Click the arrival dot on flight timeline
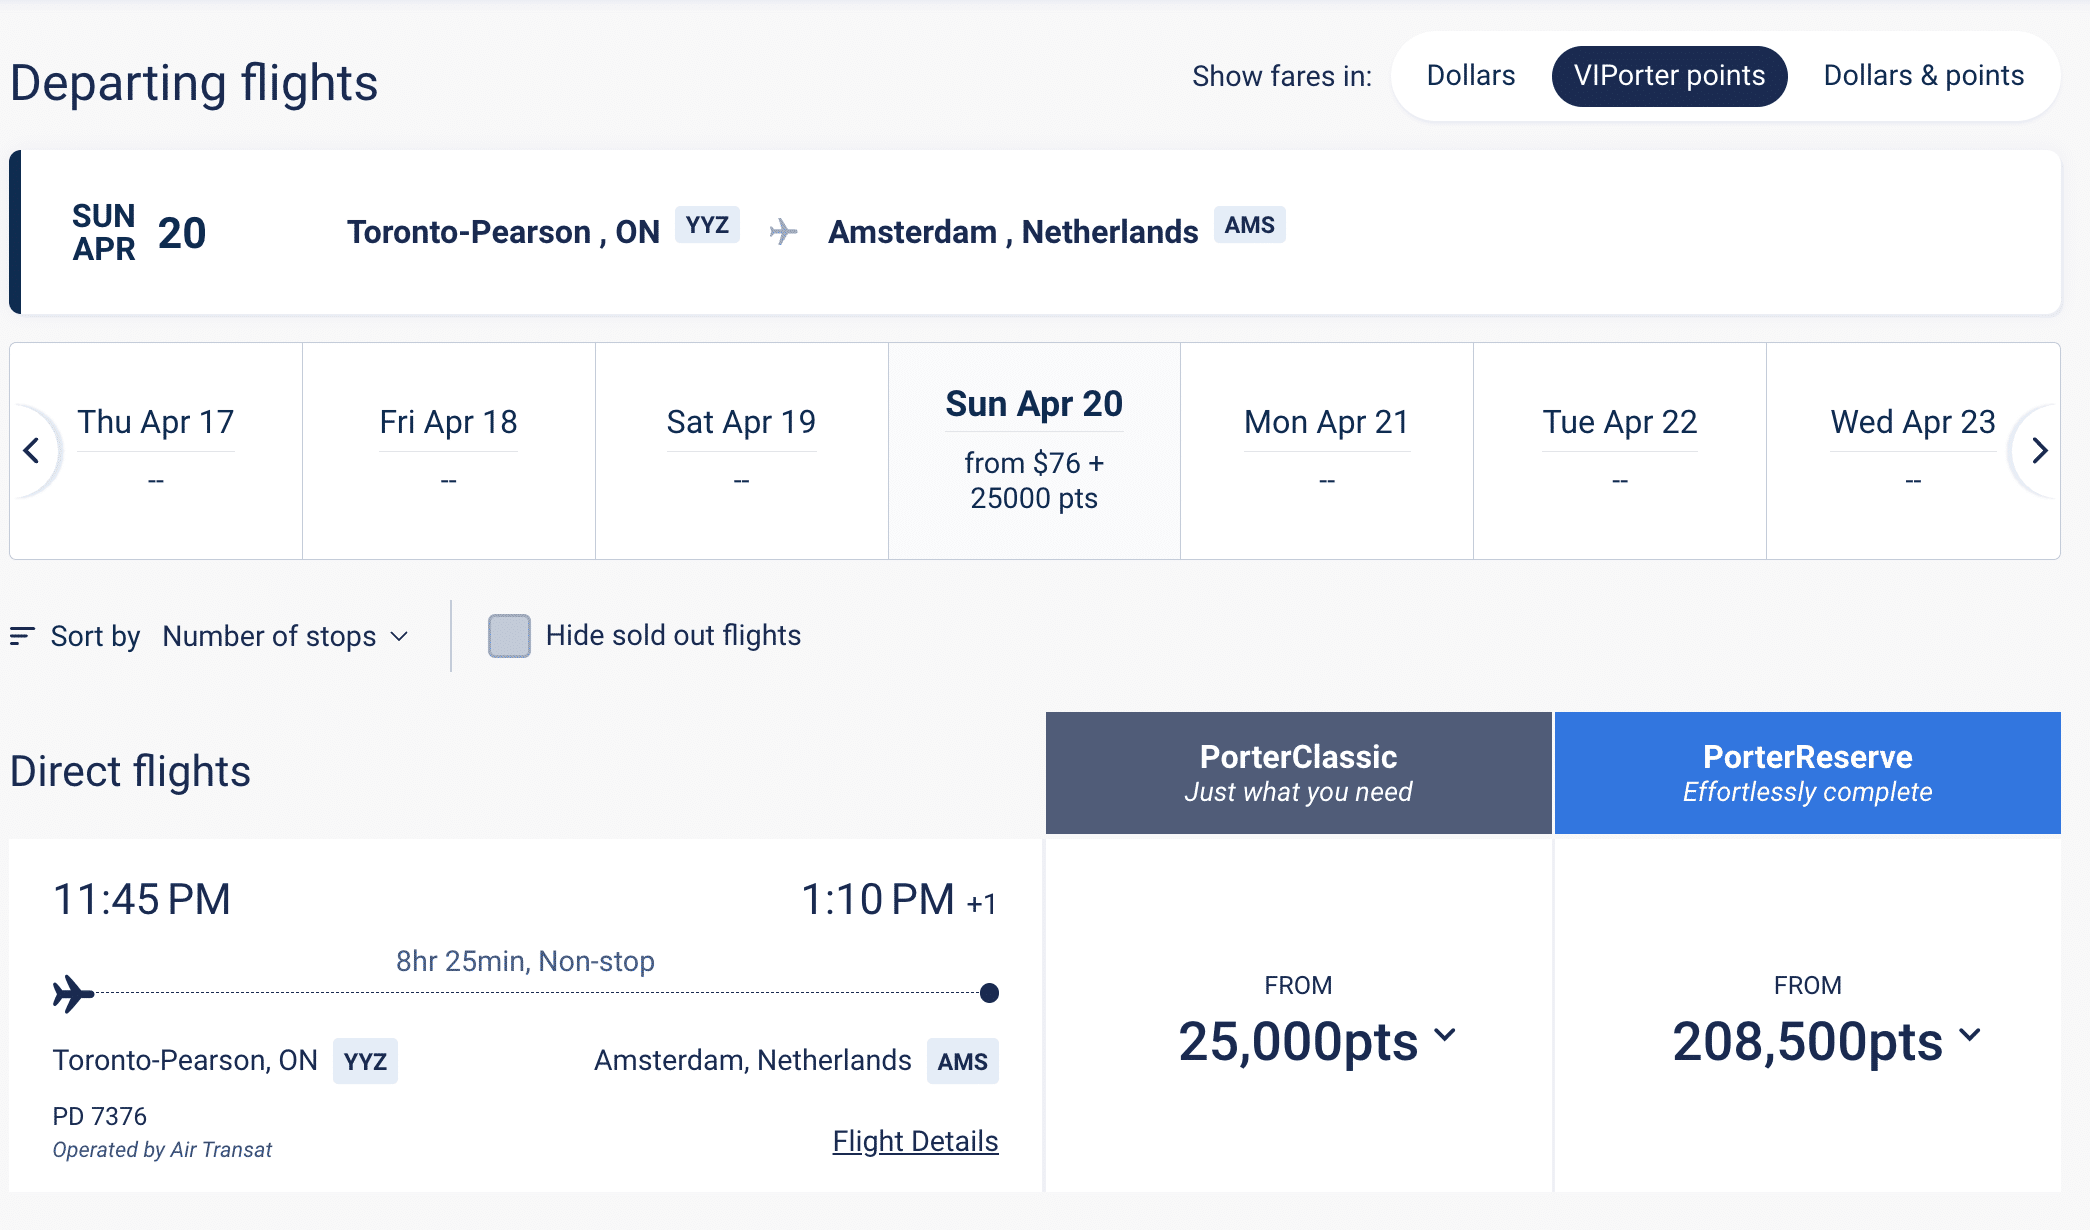Screen dimensions: 2090x1230 pos(989,993)
